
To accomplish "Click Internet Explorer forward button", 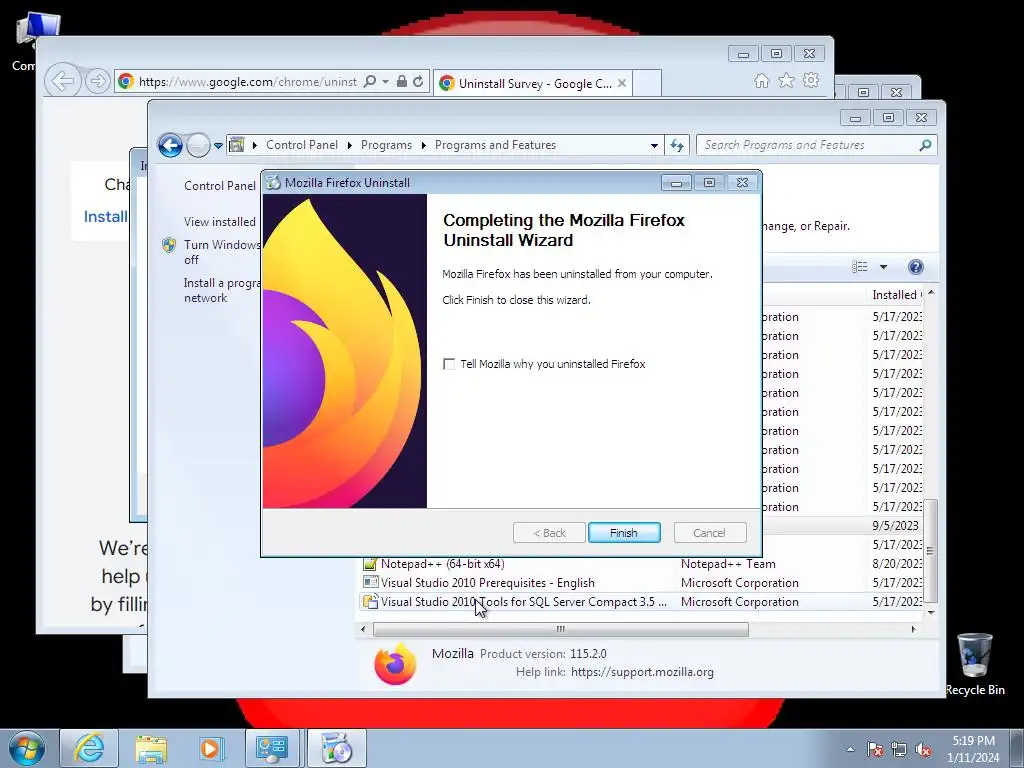I will (97, 81).
